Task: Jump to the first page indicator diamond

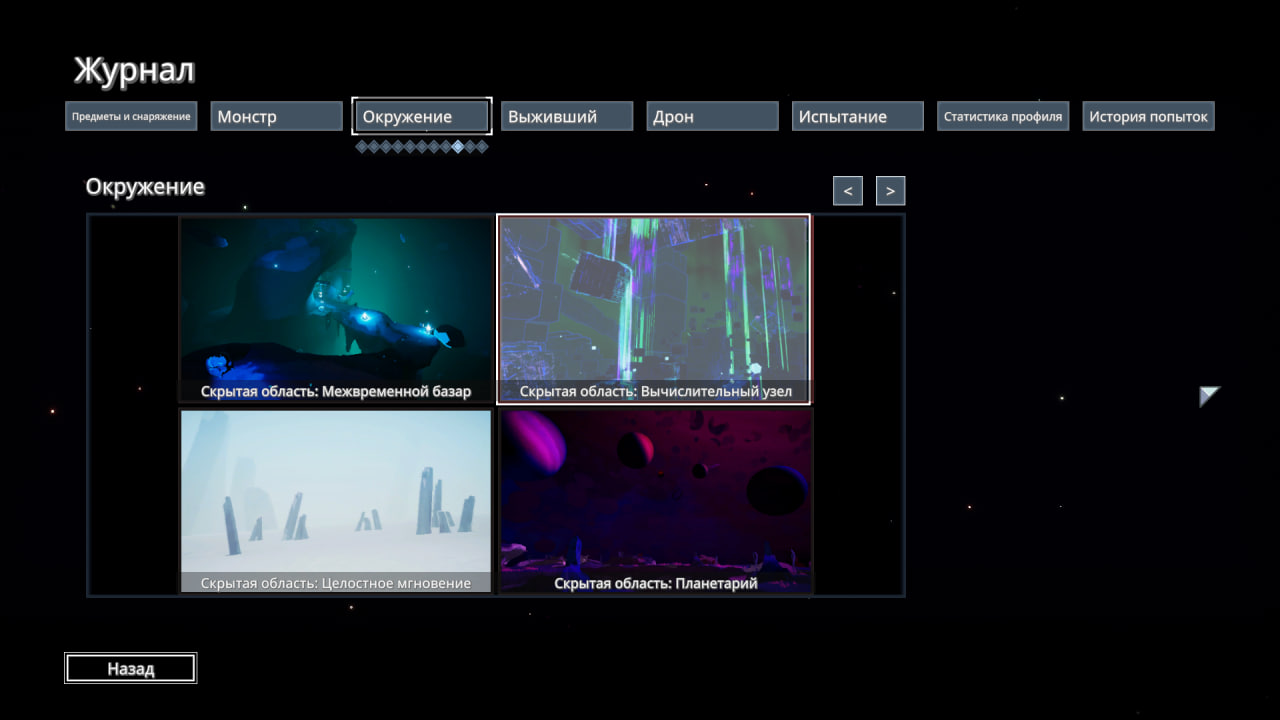Action: coord(362,146)
